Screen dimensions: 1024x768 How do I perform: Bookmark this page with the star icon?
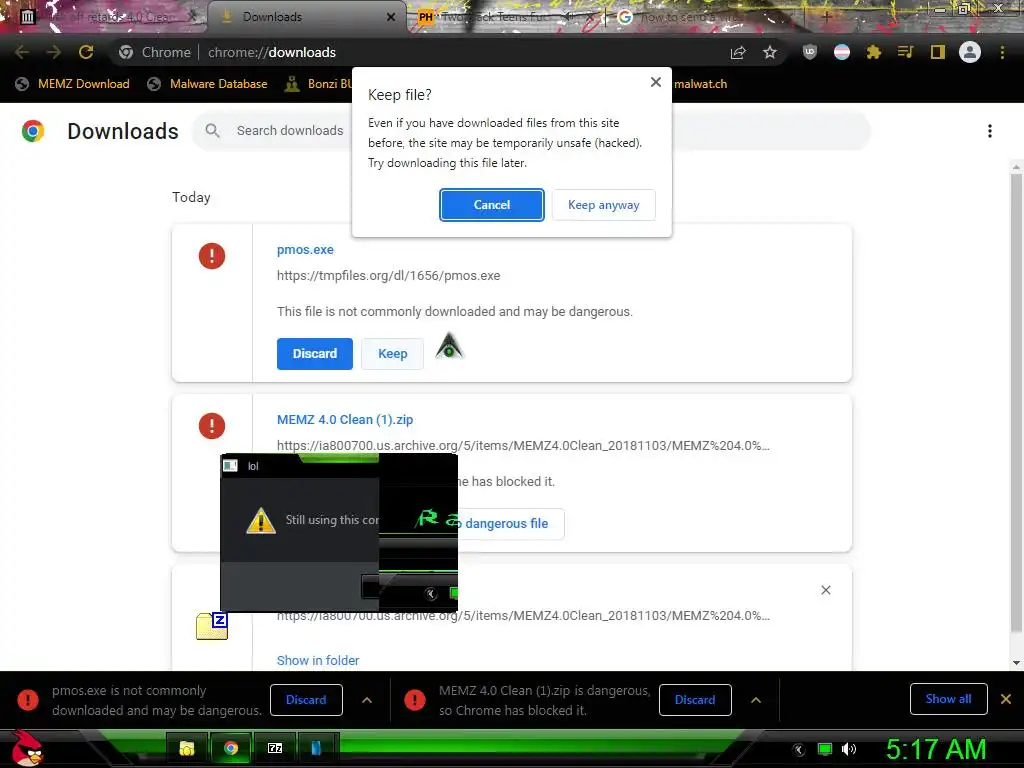(x=770, y=52)
